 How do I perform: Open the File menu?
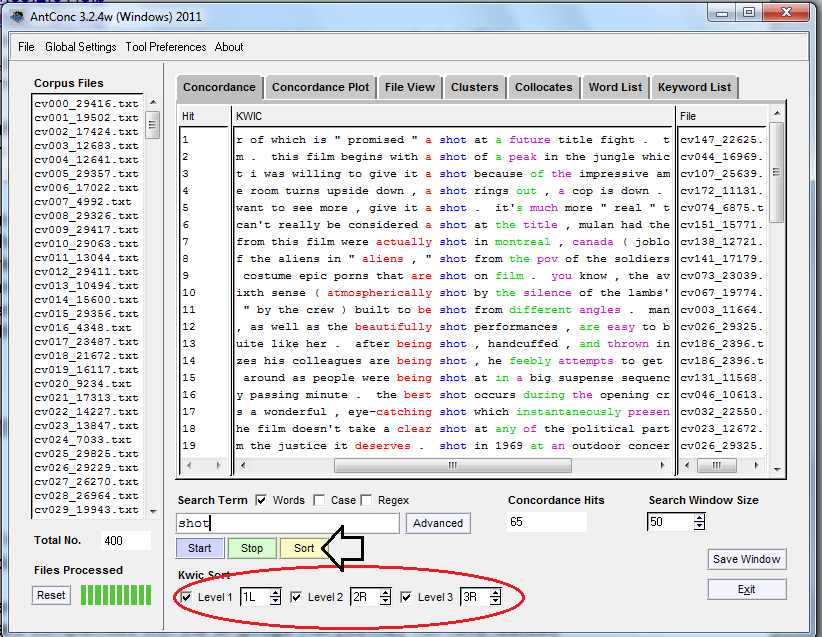click(x=26, y=47)
